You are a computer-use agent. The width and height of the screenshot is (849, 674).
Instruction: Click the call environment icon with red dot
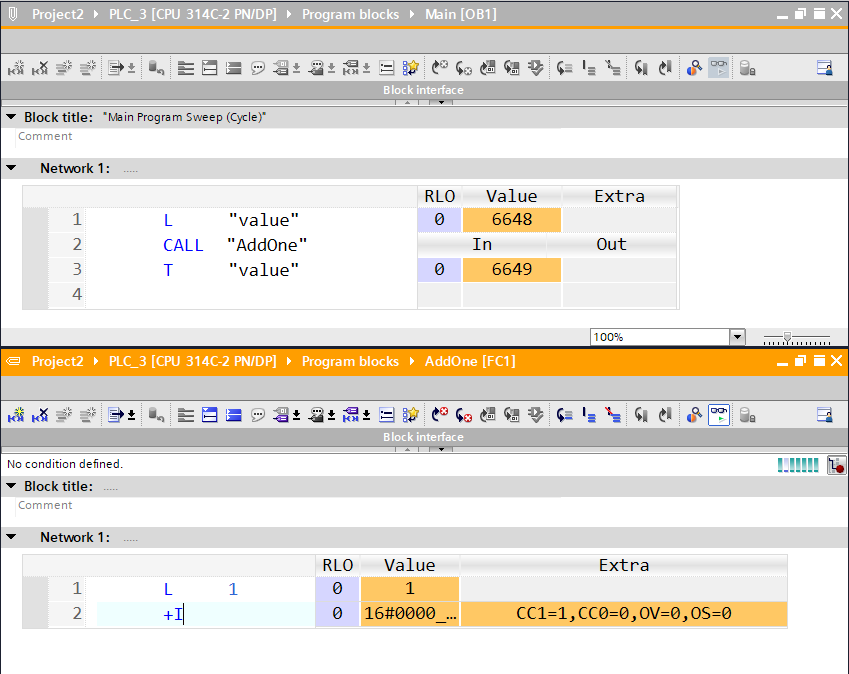[837, 465]
